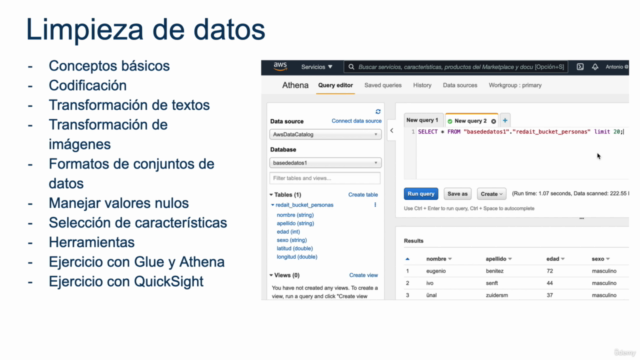Select the apellido (string) column
640x360 pixels.
tap(296, 223)
